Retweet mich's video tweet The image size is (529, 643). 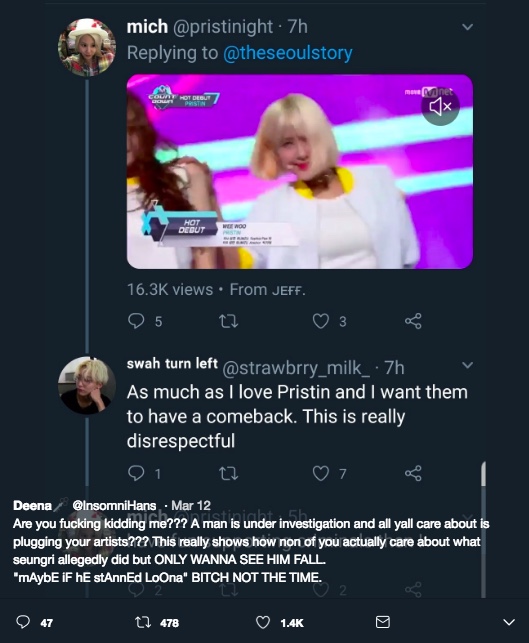click(x=228, y=321)
